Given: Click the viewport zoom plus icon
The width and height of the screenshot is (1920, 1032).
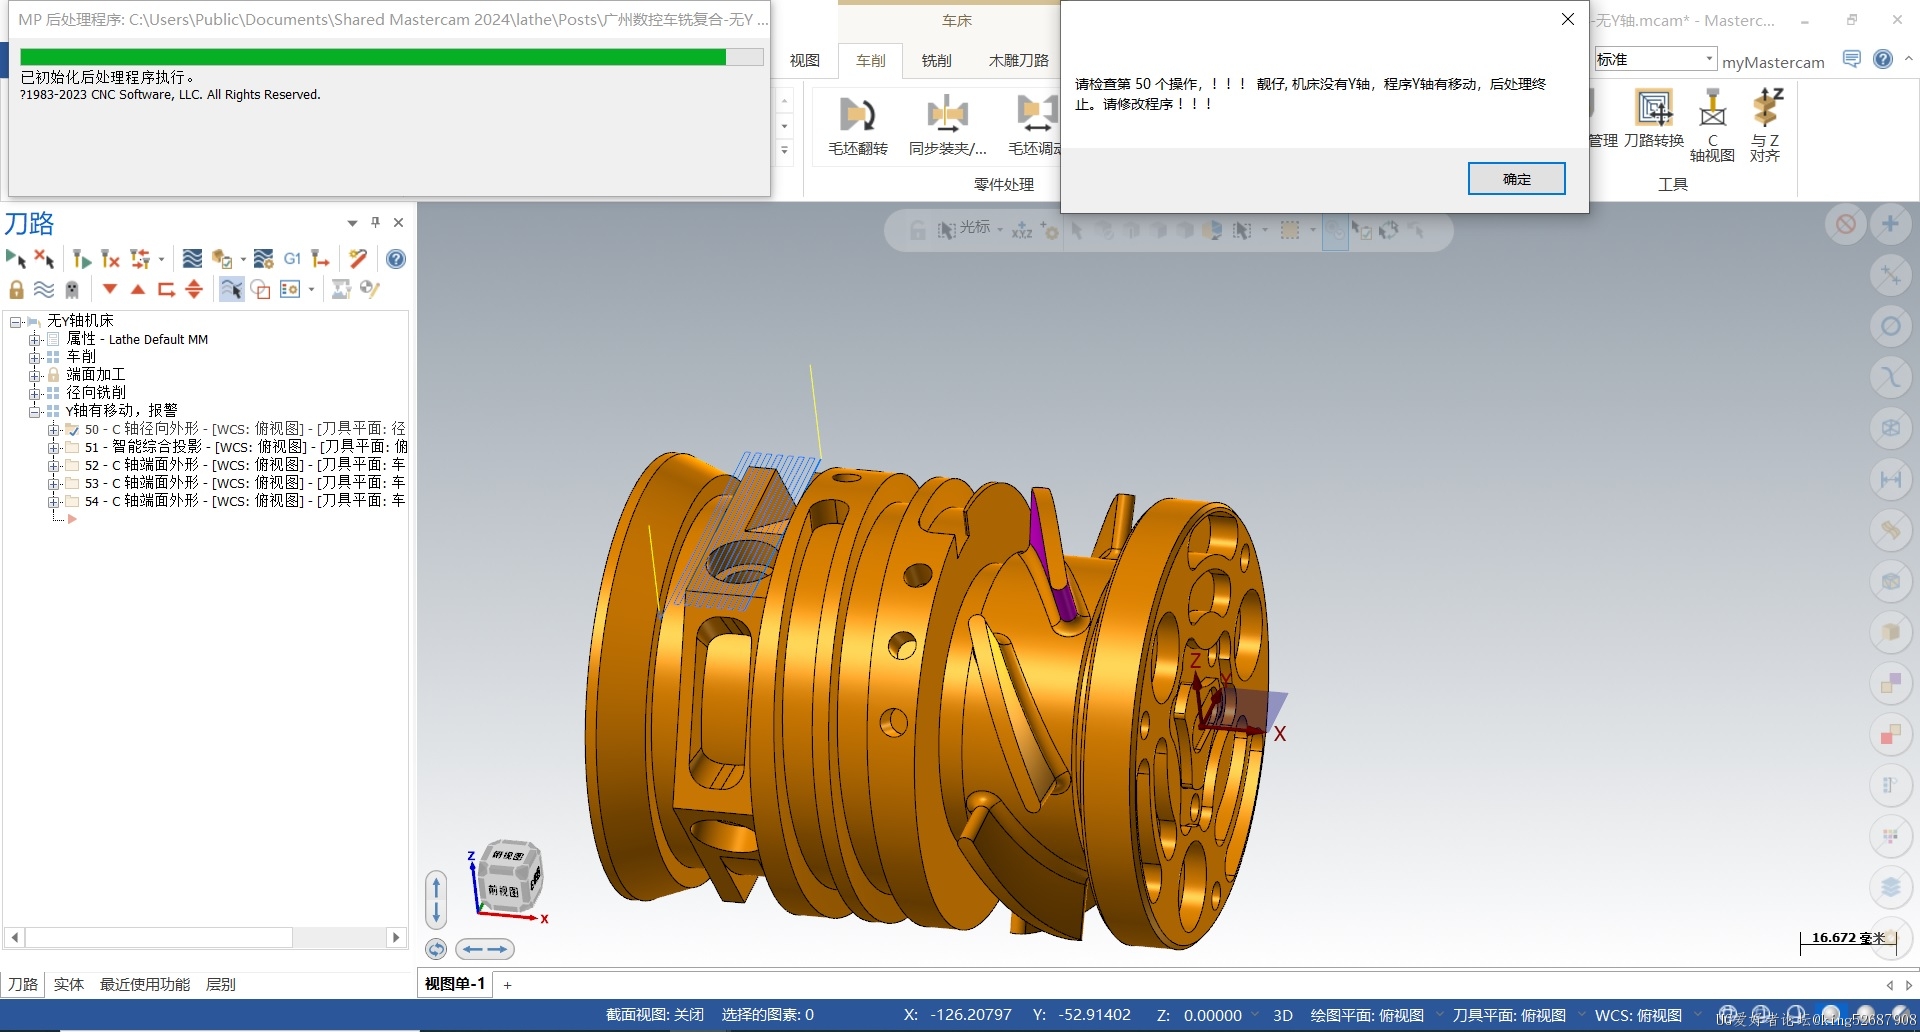Looking at the screenshot, I should pyautogui.click(x=1890, y=224).
